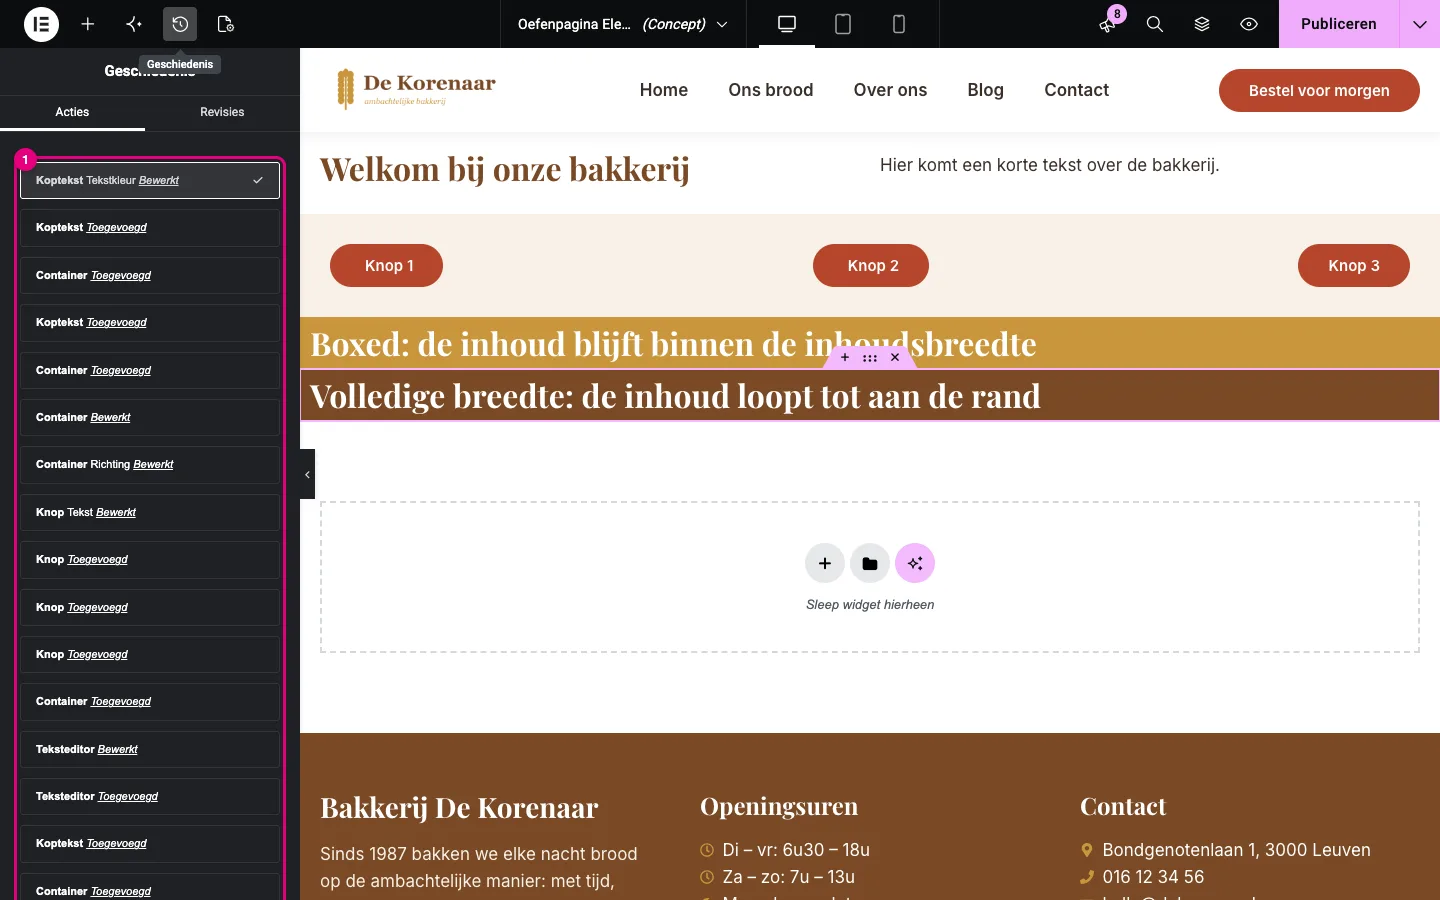Open the Elementor logo menu
This screenshot has height=900, width=1440.
pos(41,24)
